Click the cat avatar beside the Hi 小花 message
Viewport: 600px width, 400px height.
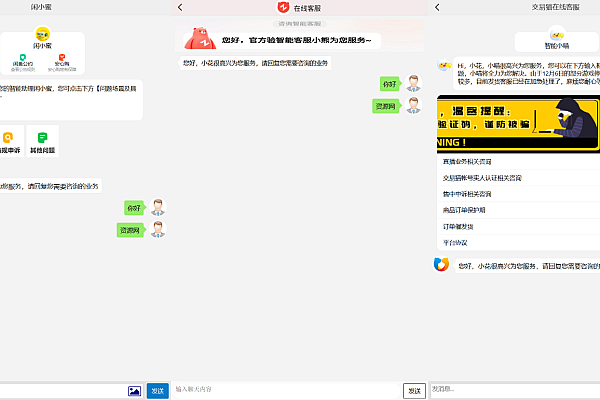pos(444,65)
